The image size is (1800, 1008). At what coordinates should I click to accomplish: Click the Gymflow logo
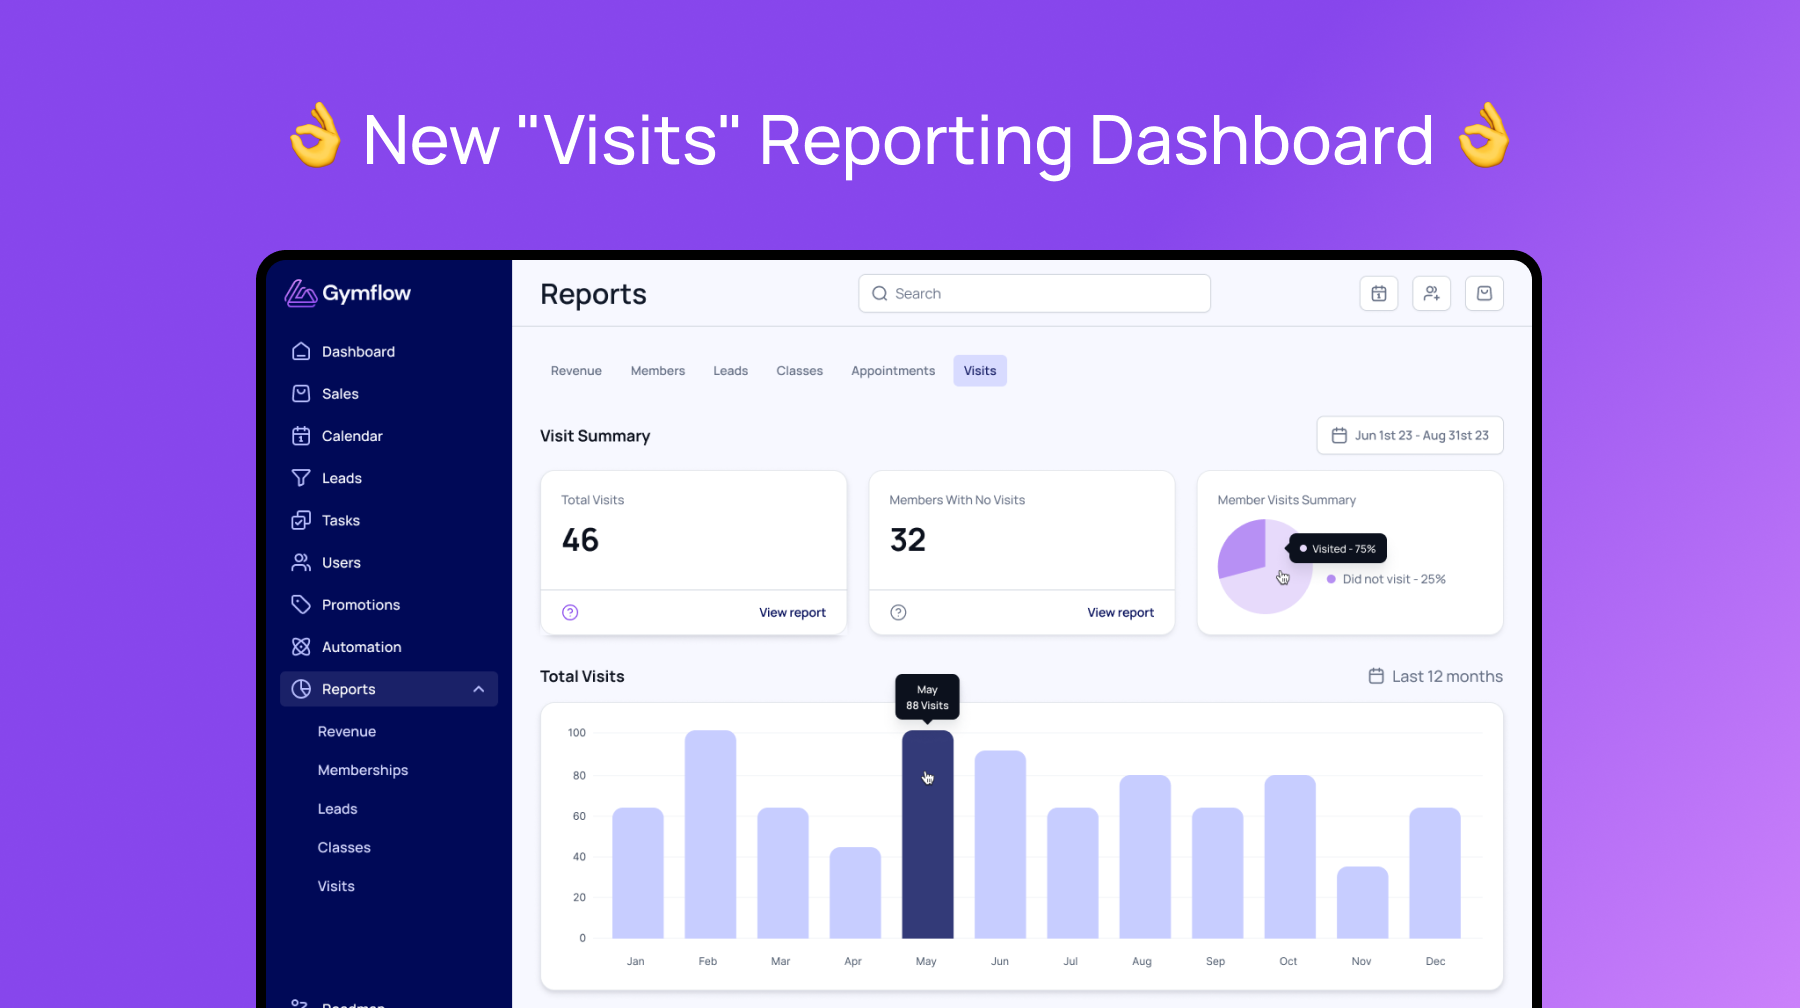click(348, 293)
